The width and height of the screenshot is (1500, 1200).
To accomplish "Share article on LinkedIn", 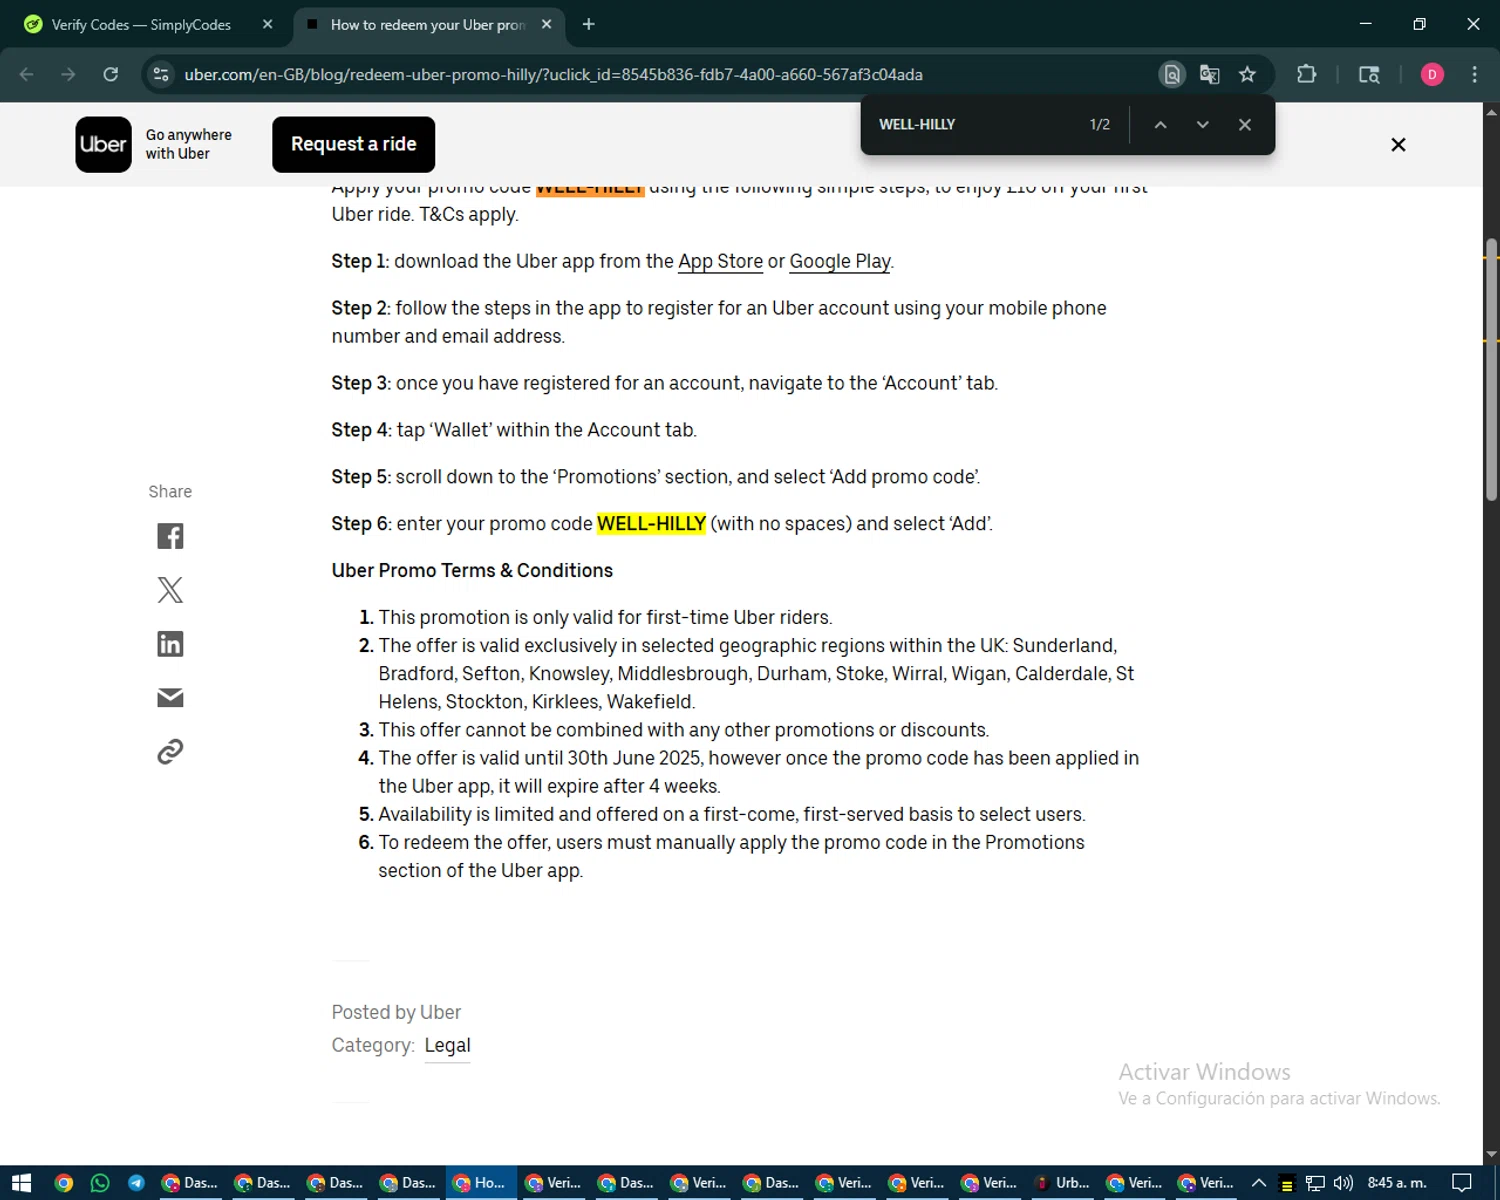I will tap(170, 644).
